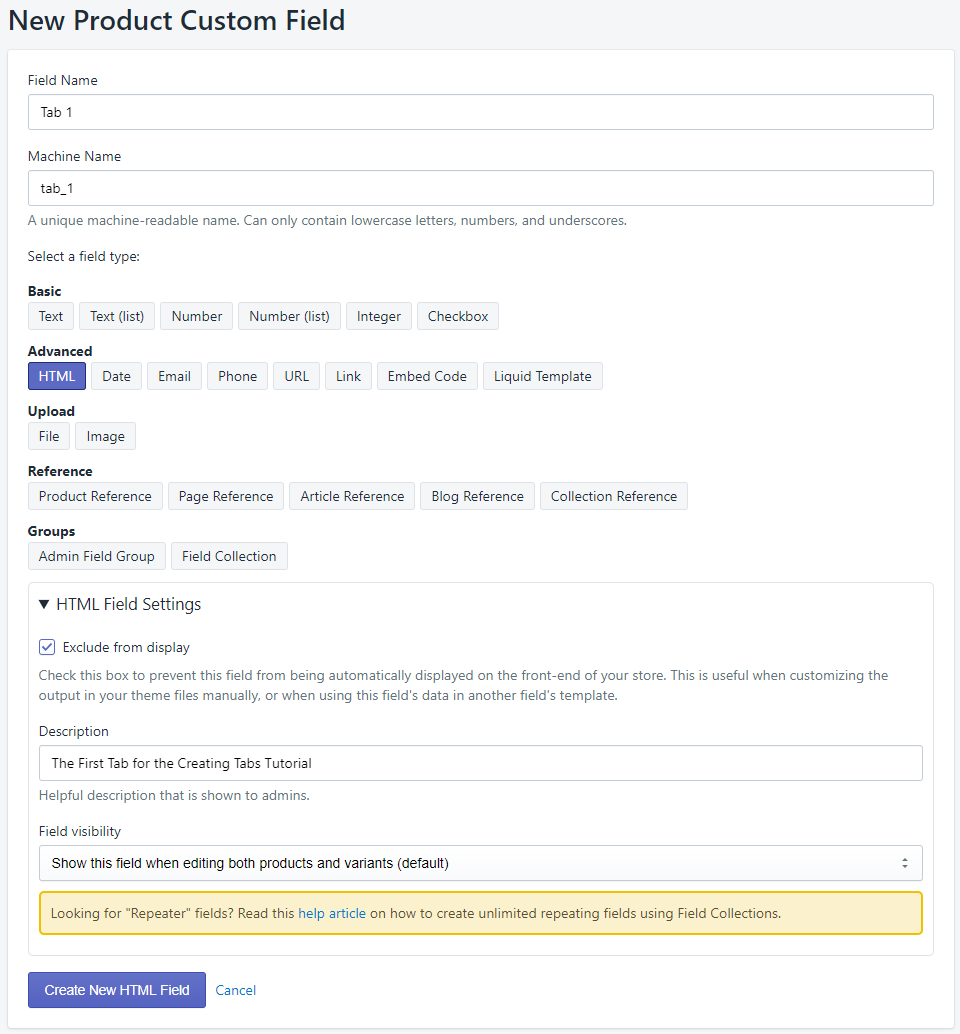The width and height of the screenshot is (960, 1034).
Task: Choose the Product Reference field type
Action: click(95, 496)
